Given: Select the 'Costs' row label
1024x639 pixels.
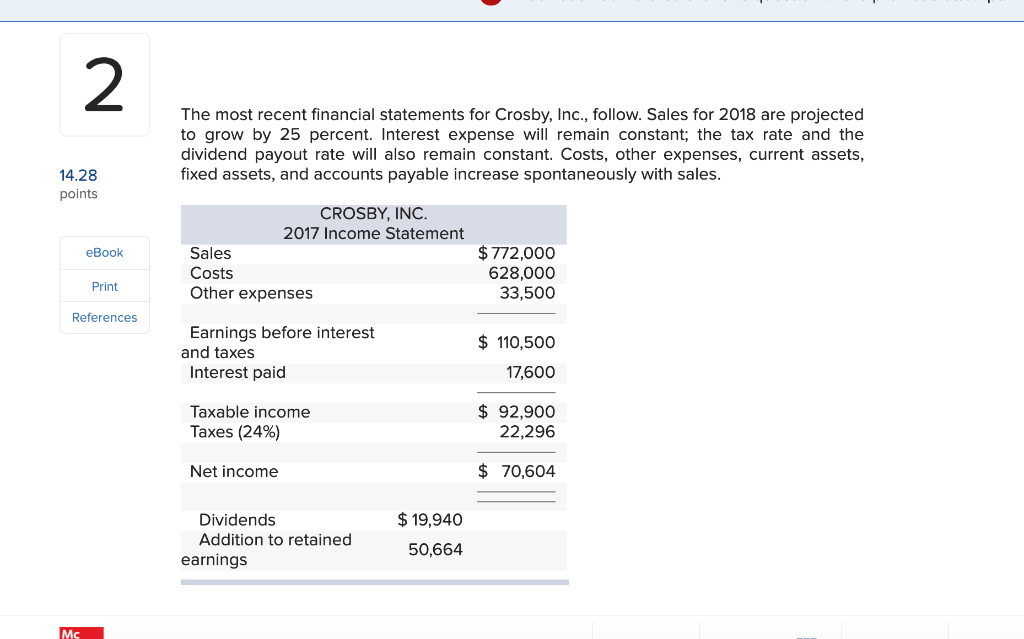Looking at the screenshot, I should pos(211,273).
